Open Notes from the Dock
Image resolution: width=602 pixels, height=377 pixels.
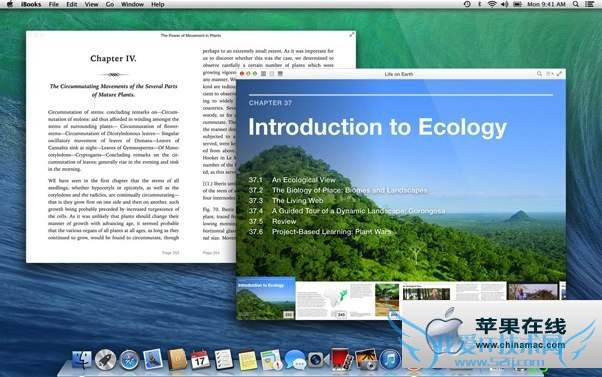tap(247, 360)
